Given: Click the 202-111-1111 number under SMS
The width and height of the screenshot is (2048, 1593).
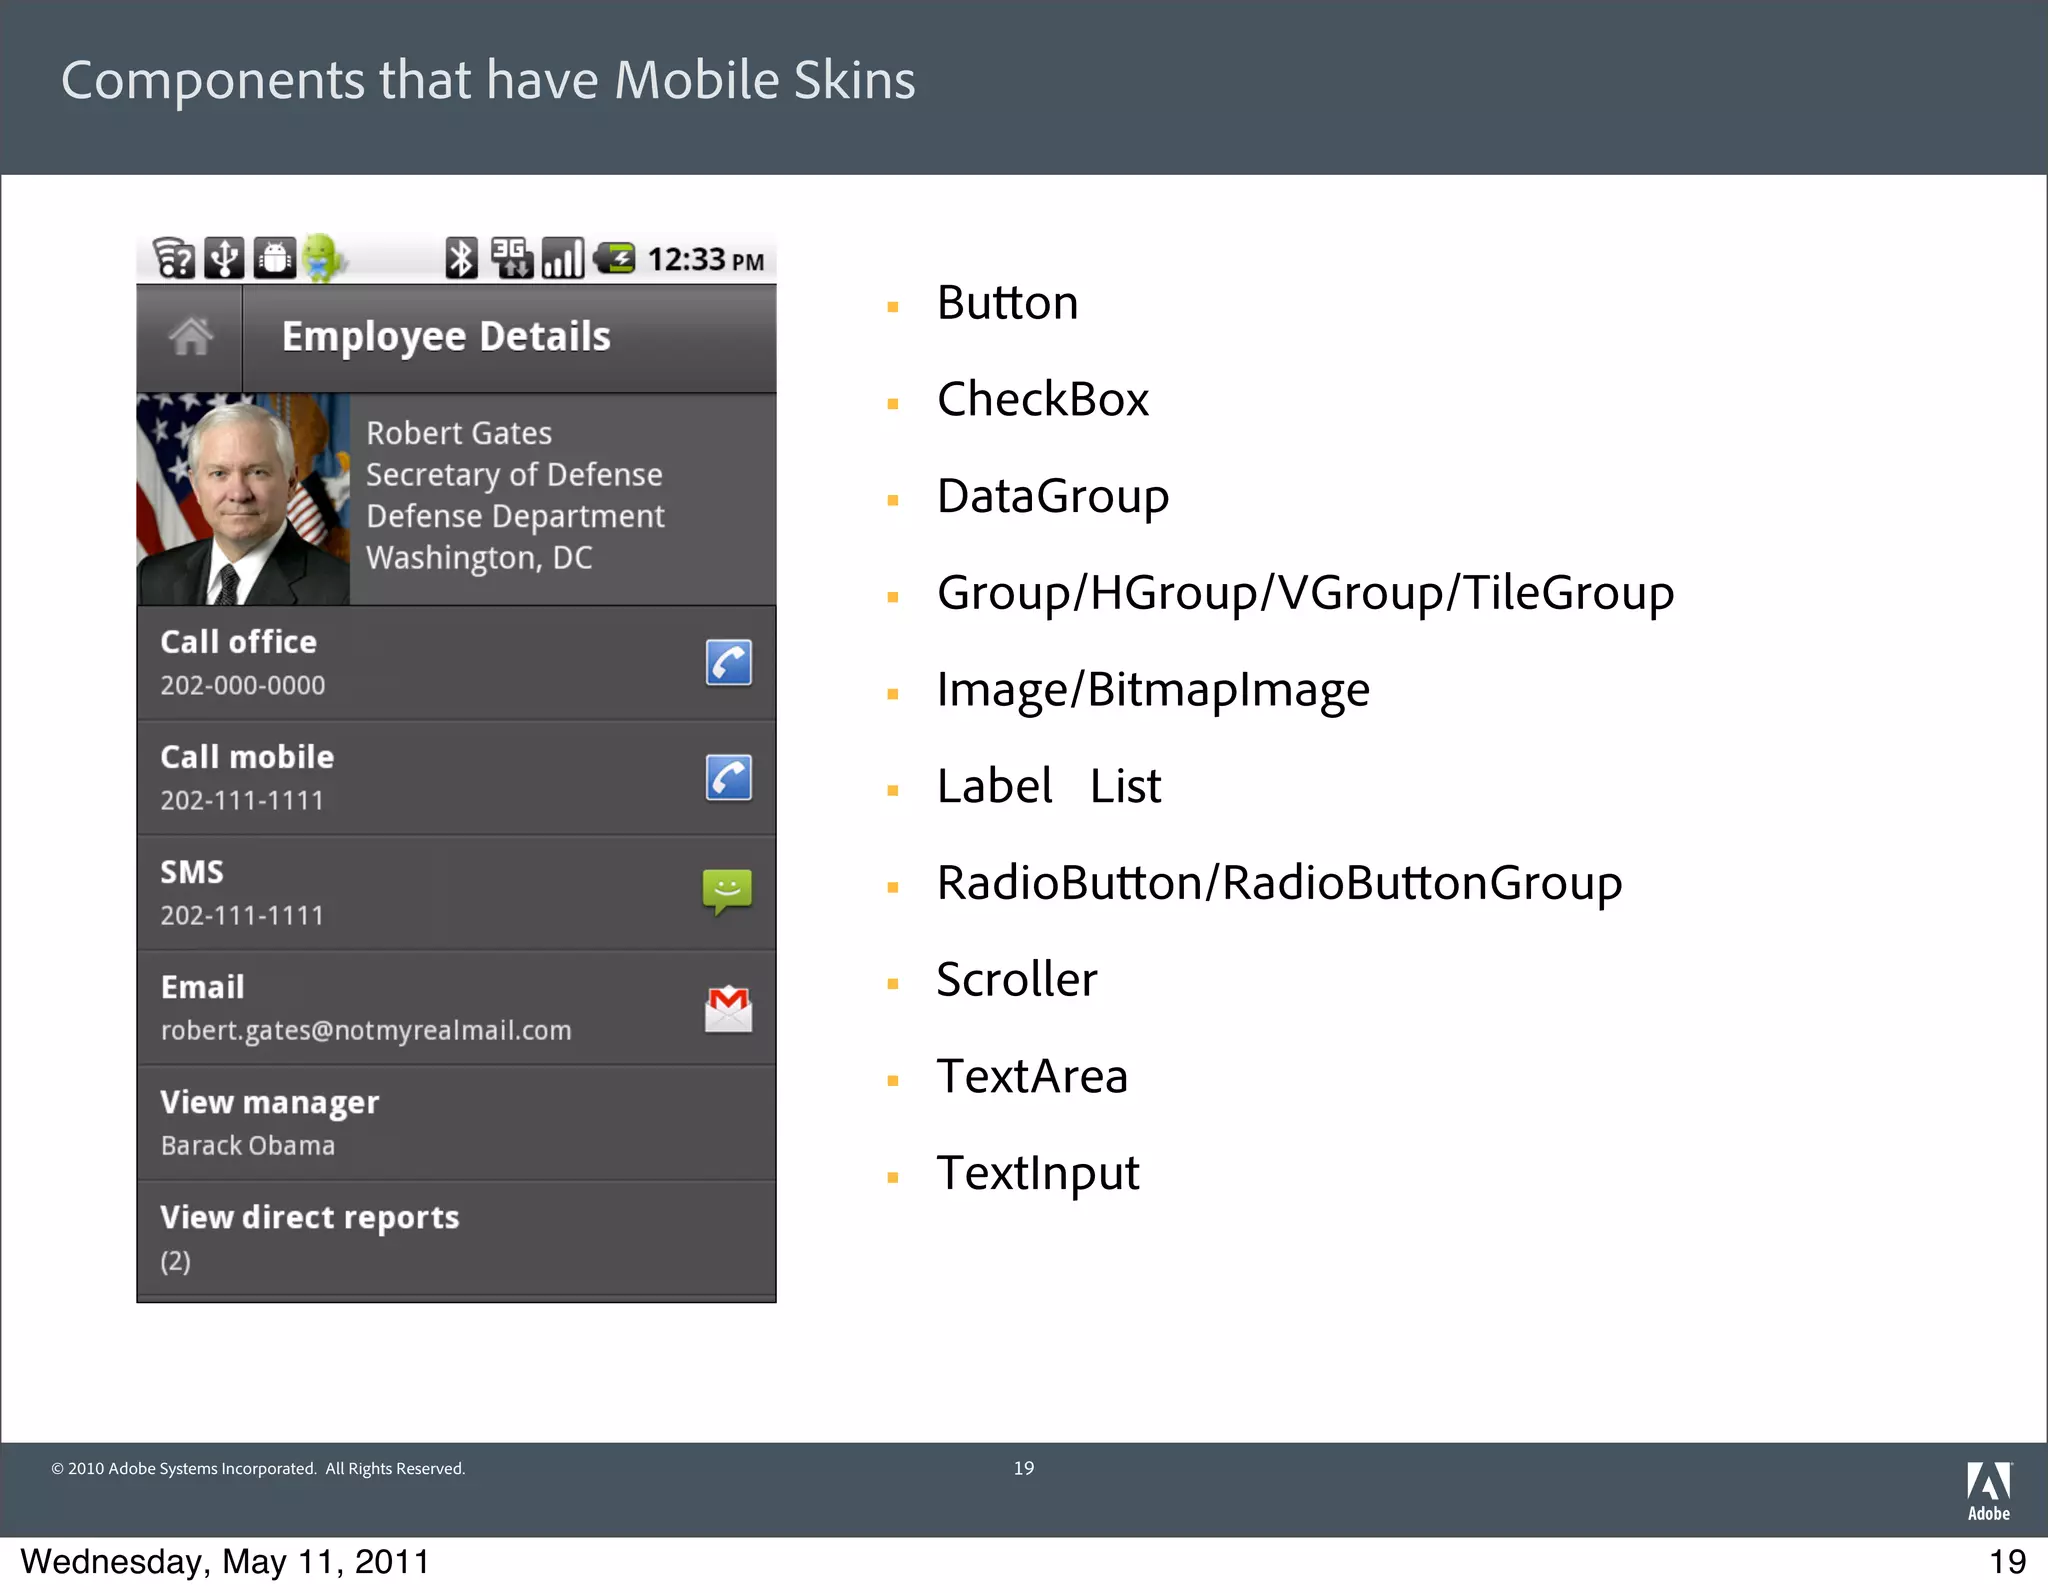Looking at the screenshot, I should click(242, 916).
